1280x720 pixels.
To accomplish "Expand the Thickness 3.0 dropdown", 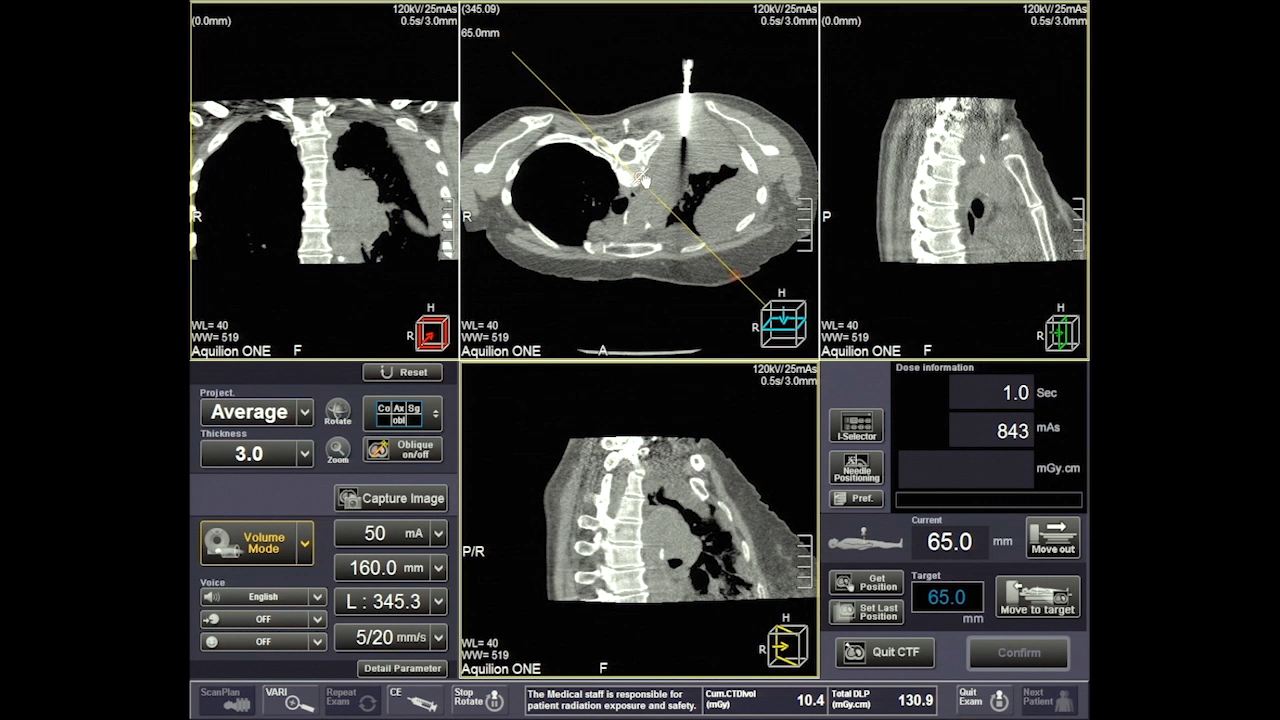I will point(304,454).
